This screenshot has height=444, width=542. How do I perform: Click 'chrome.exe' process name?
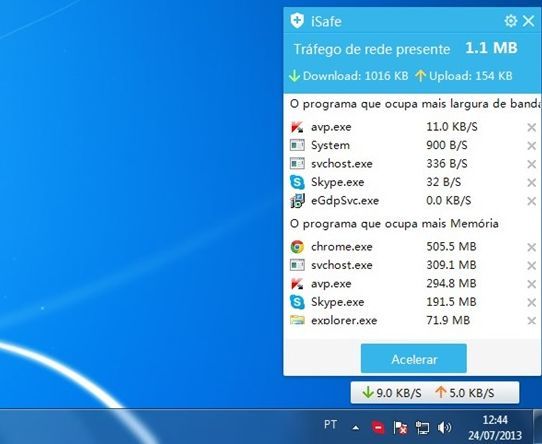pyautogui.click(x=342, y=247)
